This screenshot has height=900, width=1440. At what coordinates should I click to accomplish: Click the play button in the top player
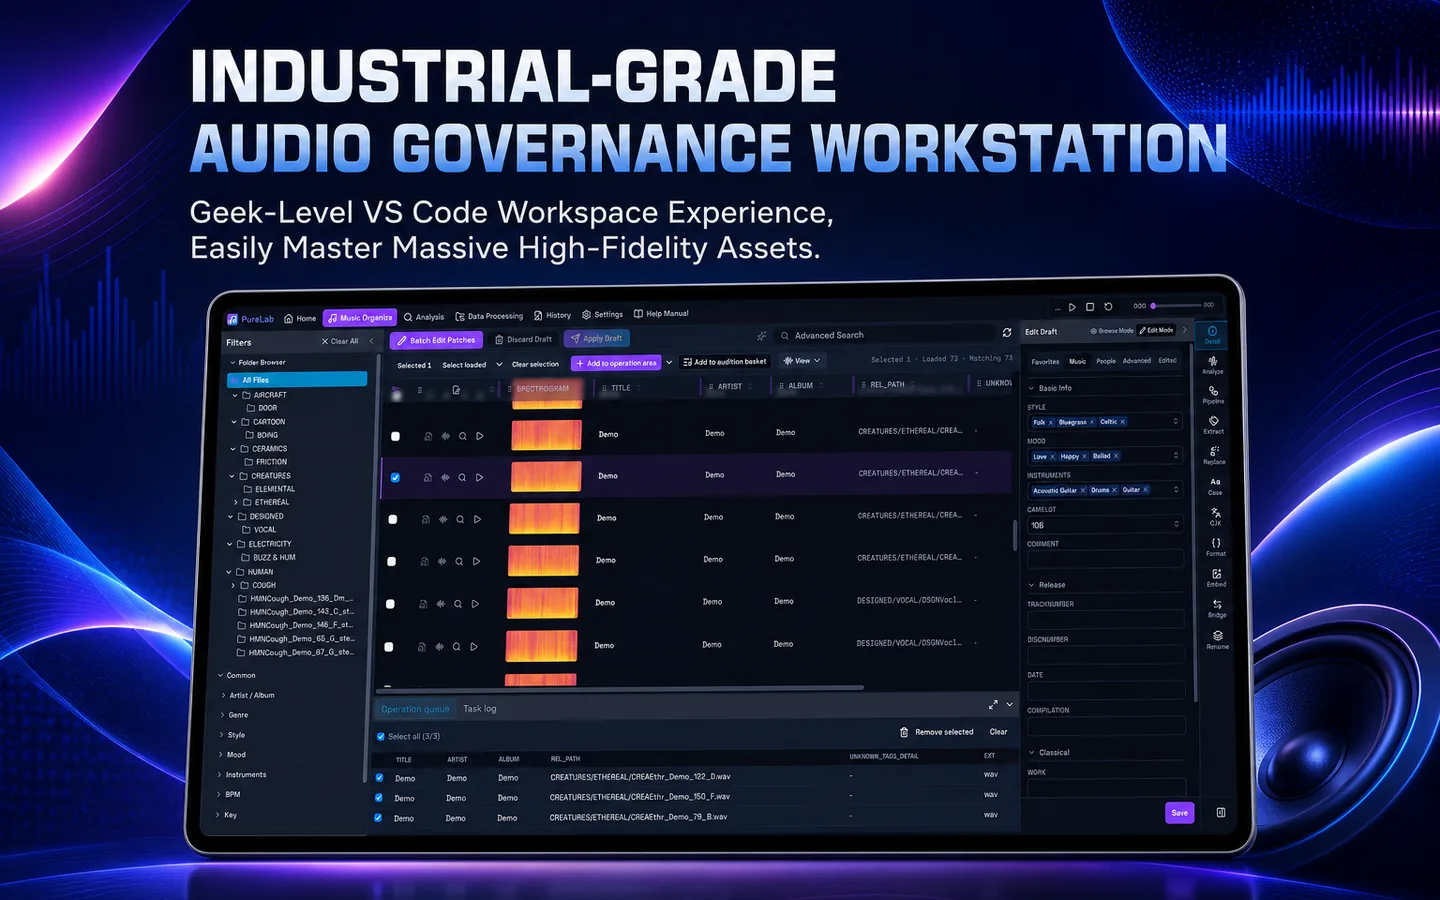[x=1072, y=307]
